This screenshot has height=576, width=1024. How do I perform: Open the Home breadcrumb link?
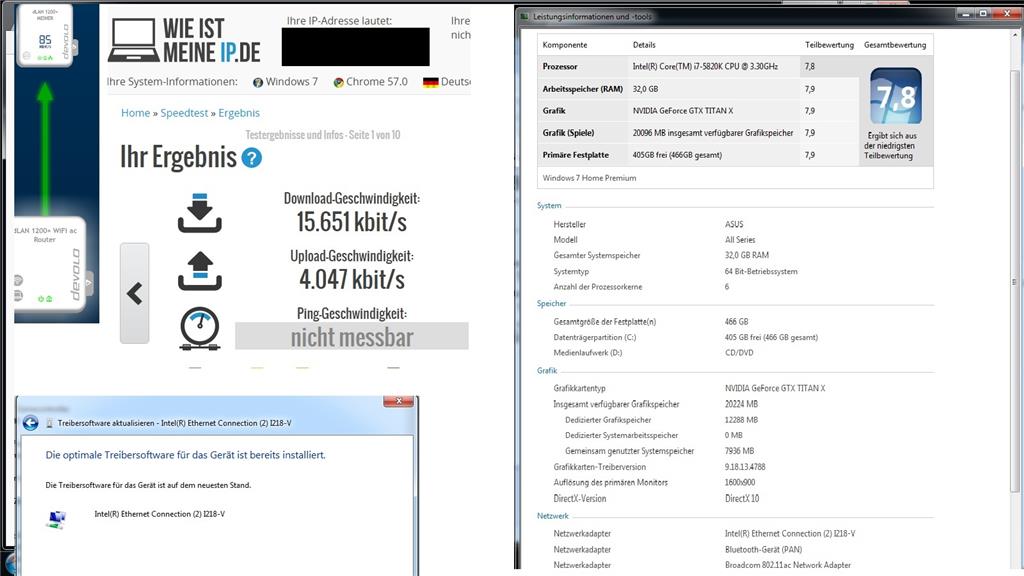point(135,113)
